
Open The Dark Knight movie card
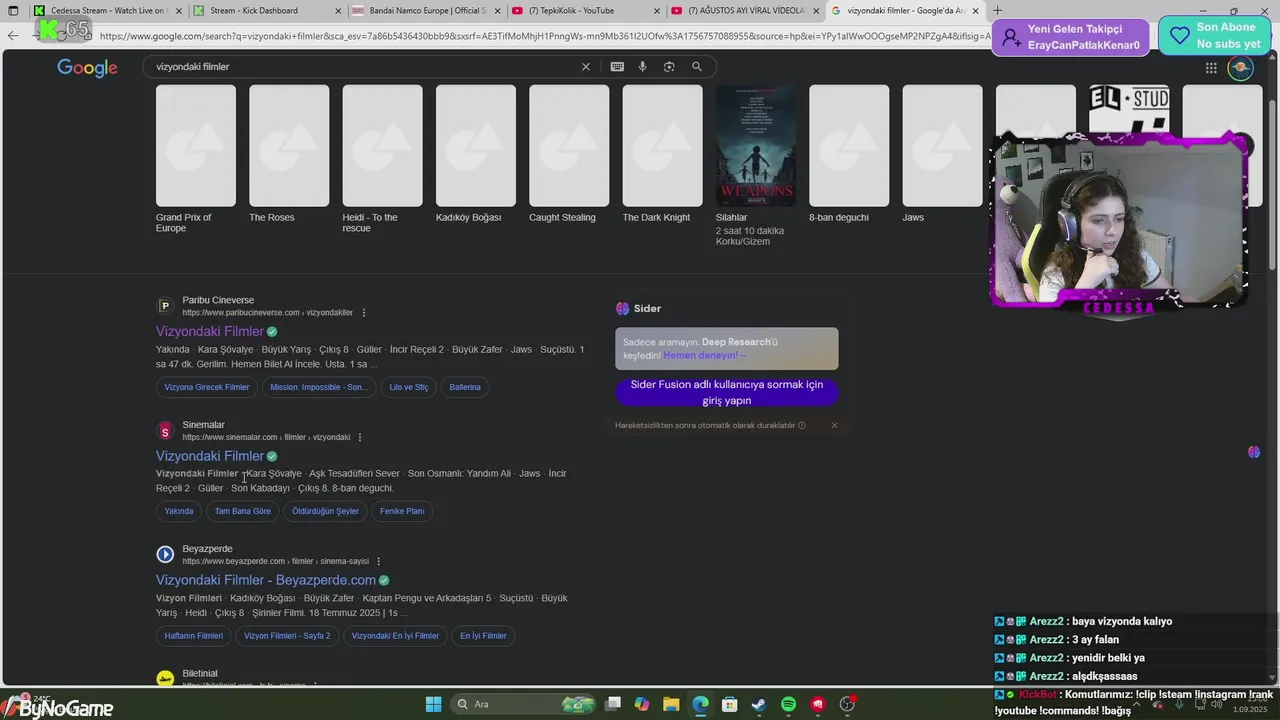(662, 154)
